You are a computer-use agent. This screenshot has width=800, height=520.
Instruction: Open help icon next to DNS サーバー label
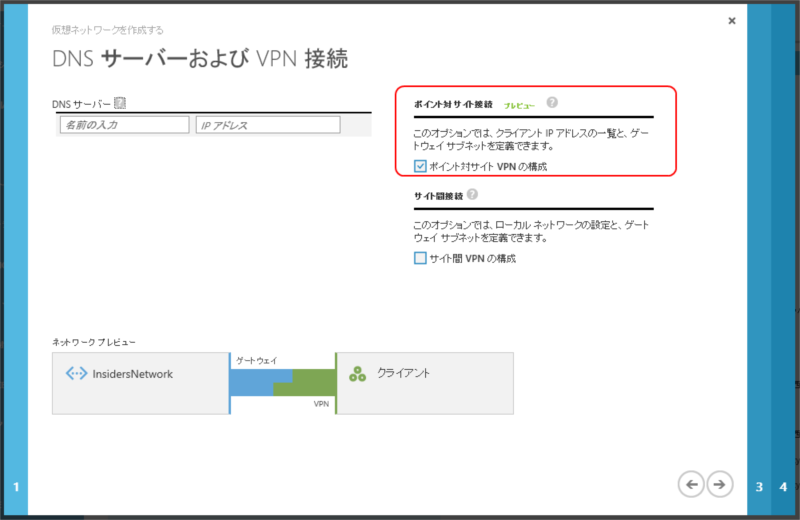click(120, 104)
